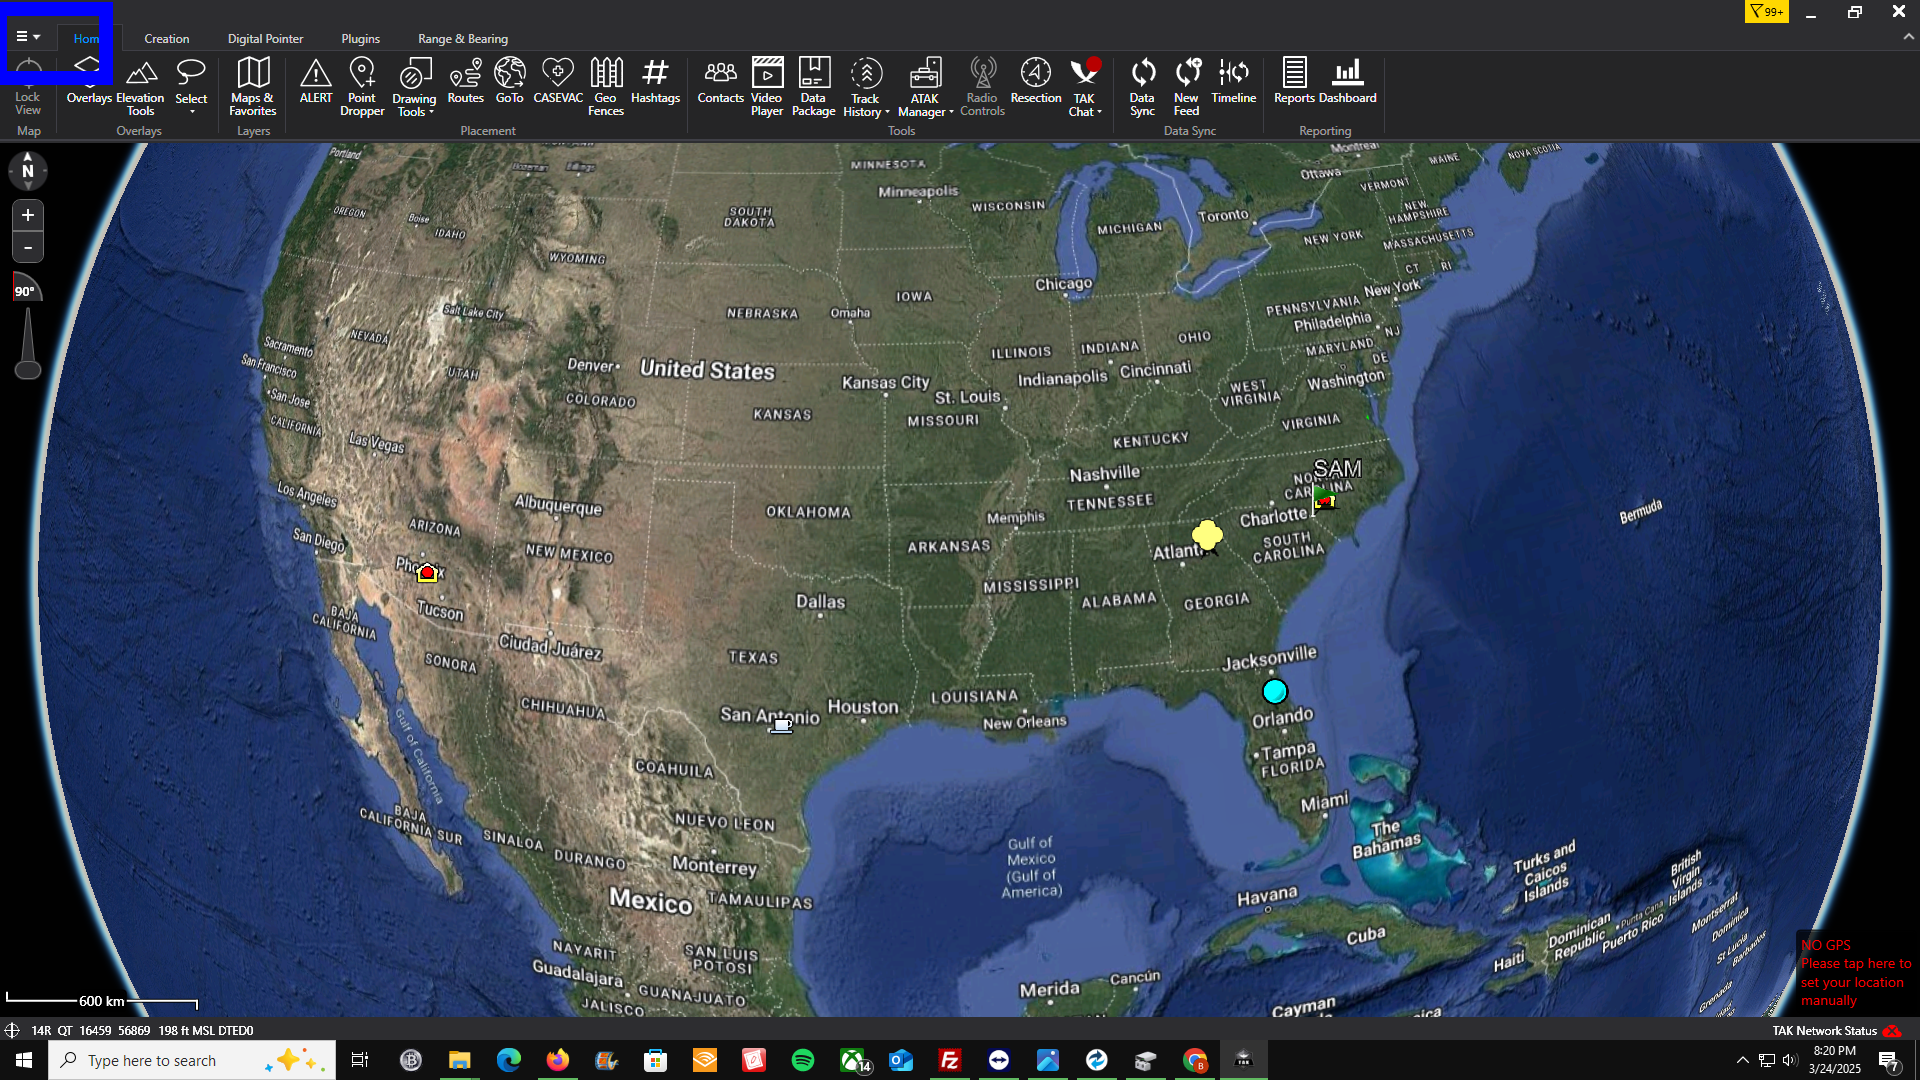Open the Routes tool
The image size is (1920, 1080).
tap(466, 82)
